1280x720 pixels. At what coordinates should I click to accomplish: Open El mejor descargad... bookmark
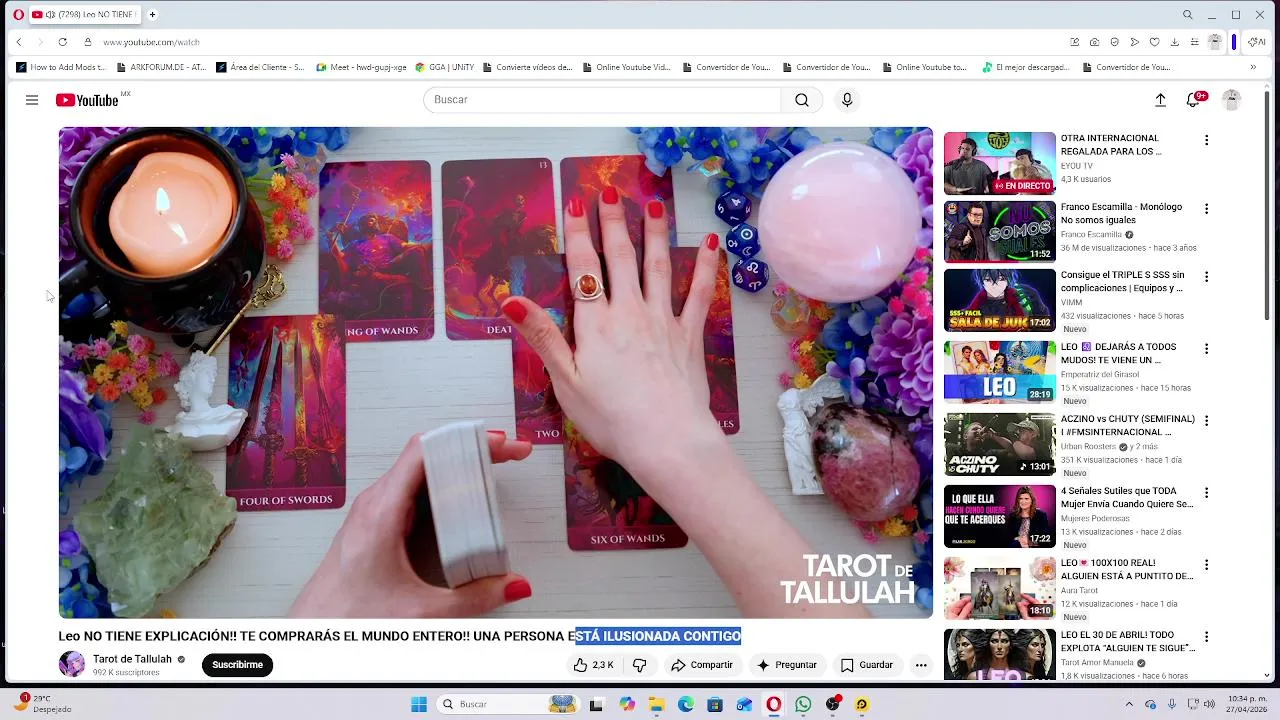click(x=1026, y=67)
